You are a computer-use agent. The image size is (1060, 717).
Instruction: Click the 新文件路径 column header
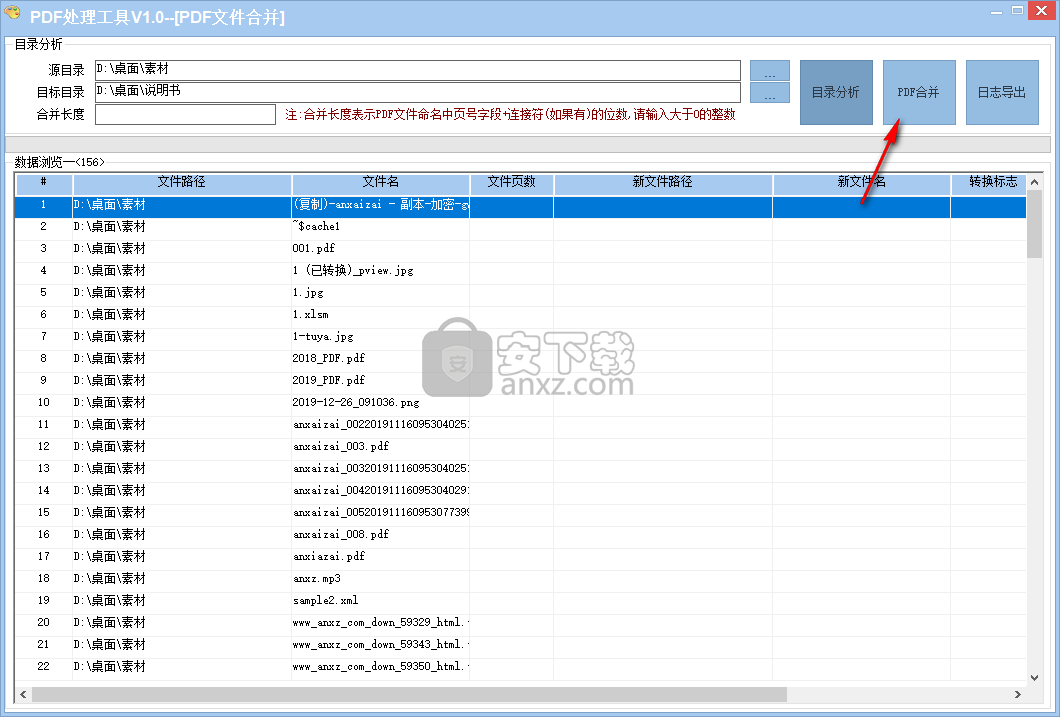(663, 182)
